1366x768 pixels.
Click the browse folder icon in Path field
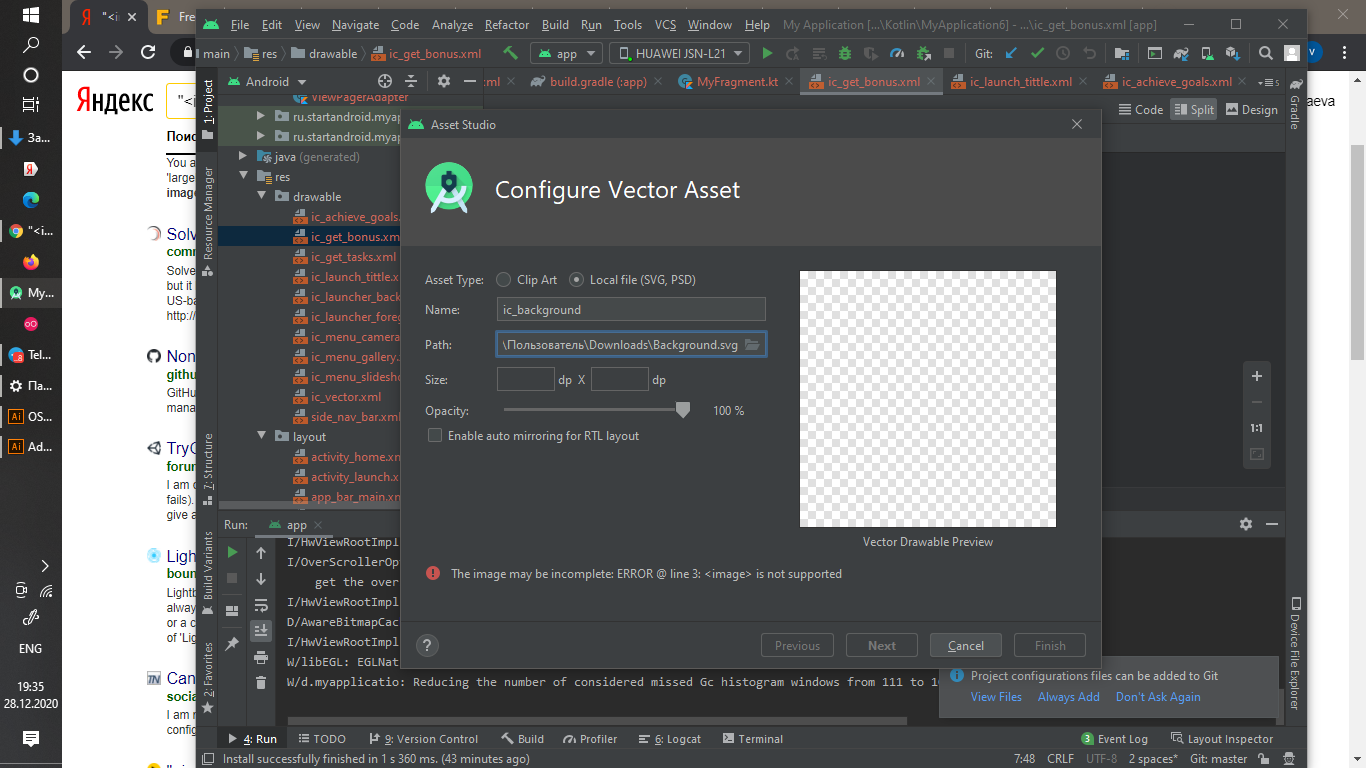pyautogui.click(x=753, y=345)
